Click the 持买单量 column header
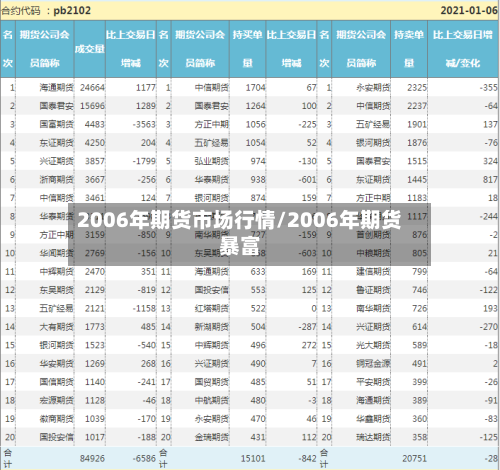 (x=247, y=49)
